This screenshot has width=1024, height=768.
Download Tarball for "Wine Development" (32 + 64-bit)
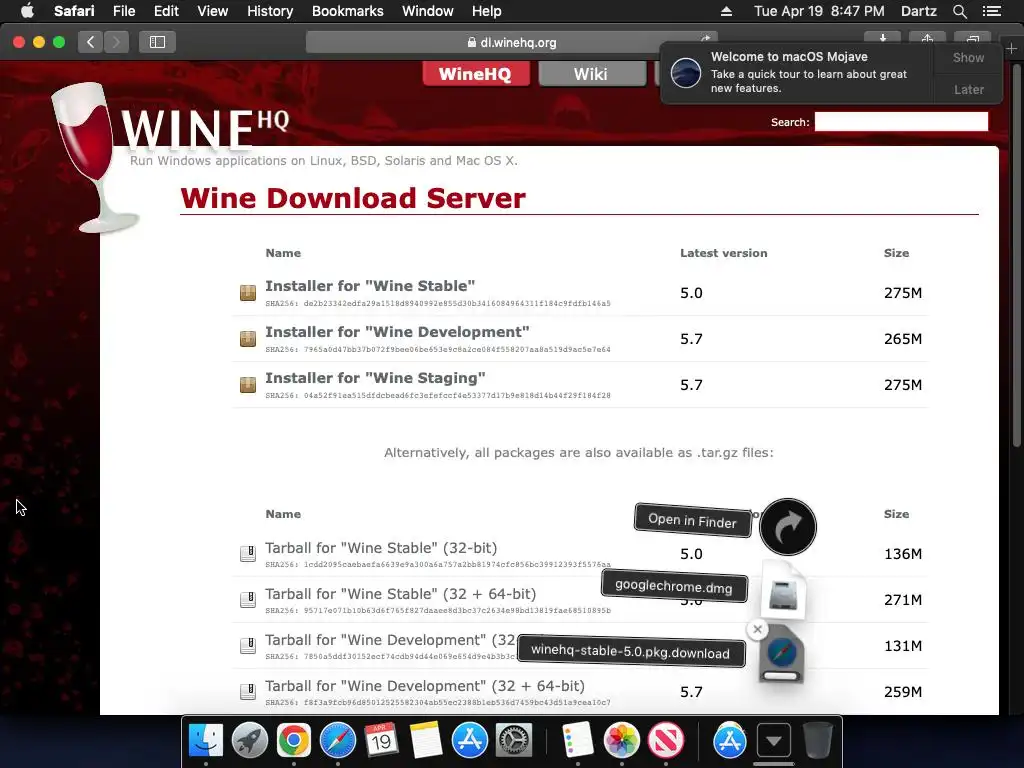coord(424,686)
